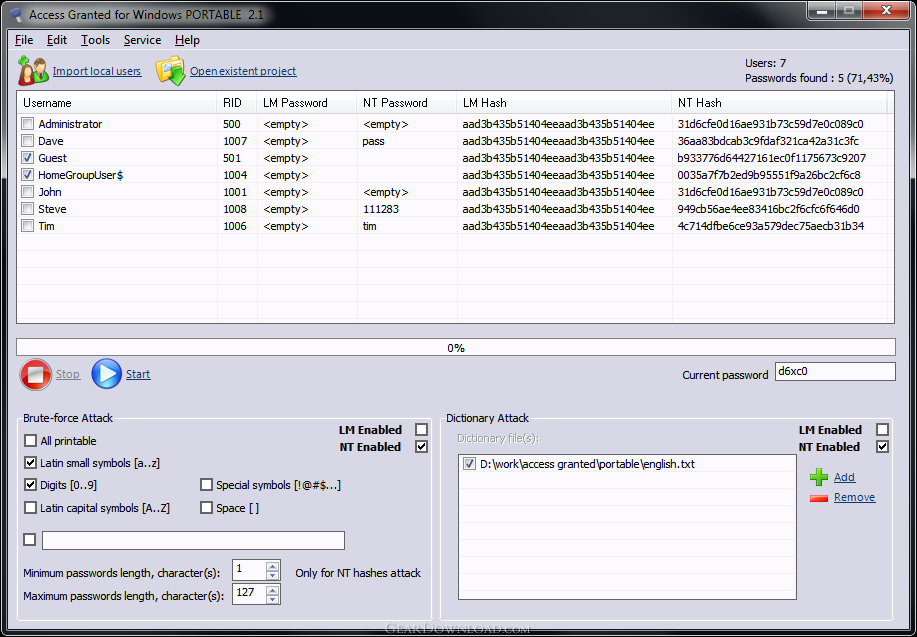917x637 pixels.
Task: Check the Dave user checkbox
Action: [x=27, y=141]
